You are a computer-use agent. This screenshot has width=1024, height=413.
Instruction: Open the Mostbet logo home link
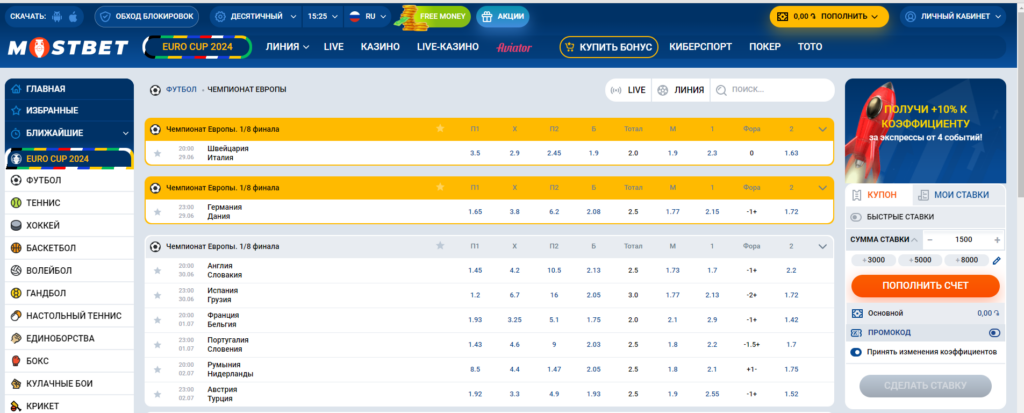click(x=70, y=48)
